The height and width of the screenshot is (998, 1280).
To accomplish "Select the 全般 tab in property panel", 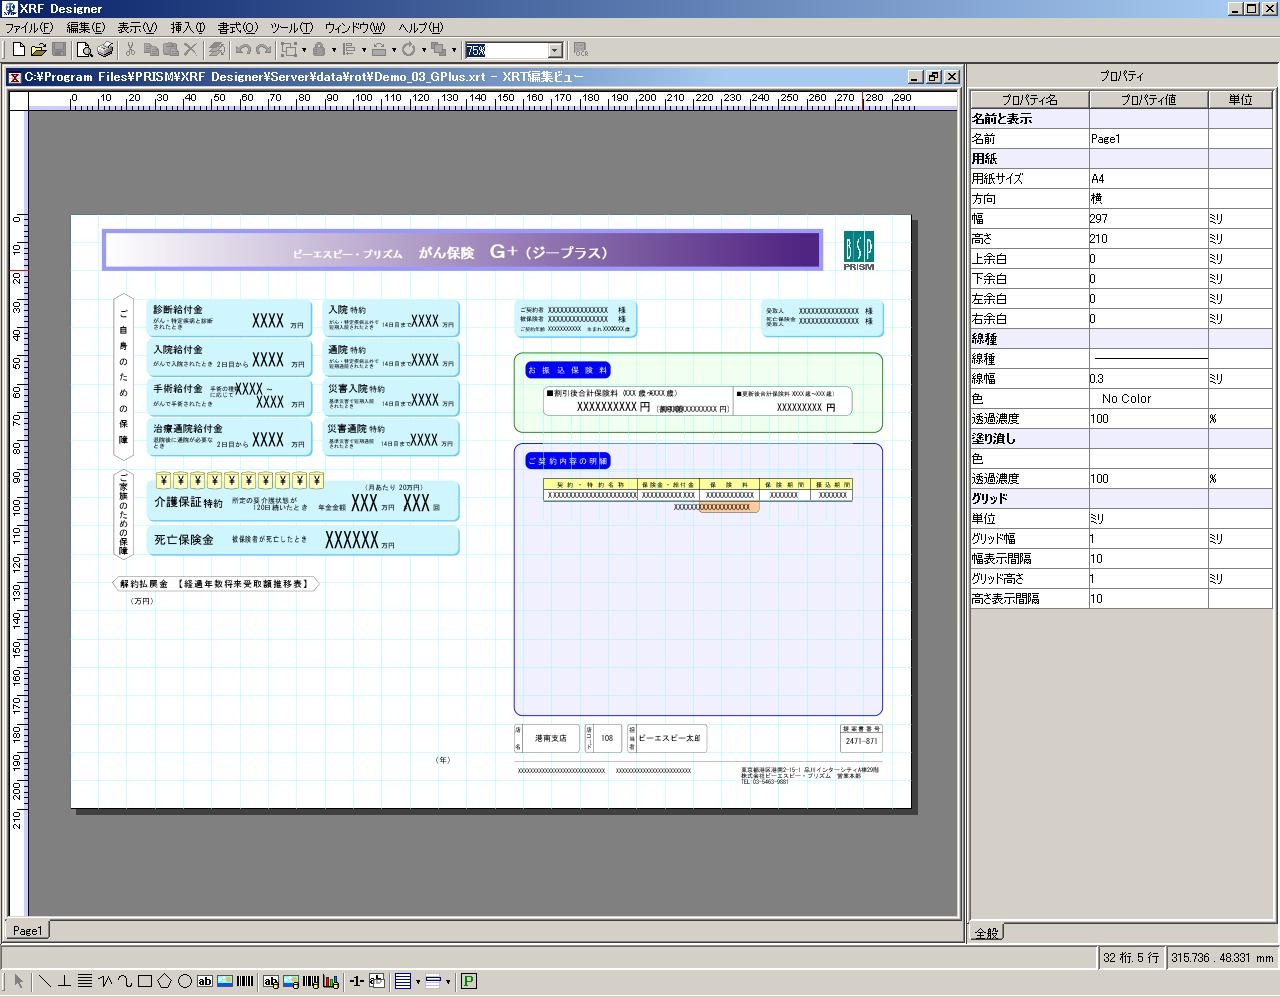I will pos(987,932).
